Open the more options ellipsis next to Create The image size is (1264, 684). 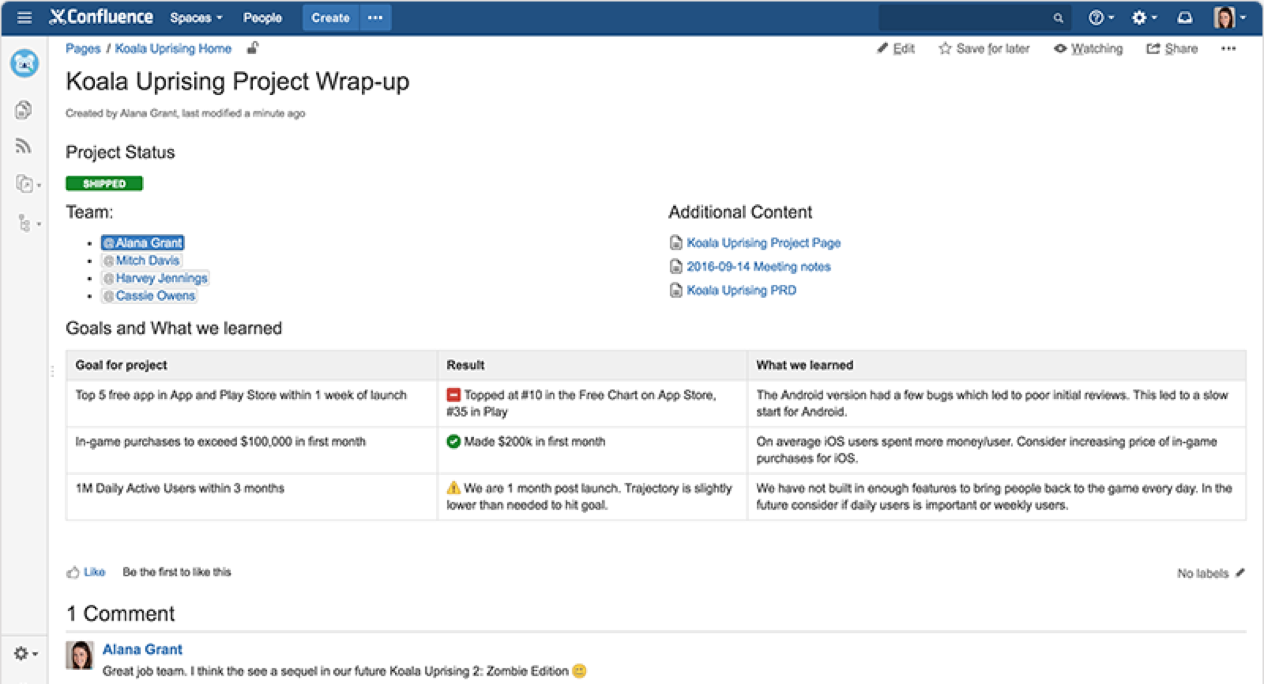click(375, 17)
